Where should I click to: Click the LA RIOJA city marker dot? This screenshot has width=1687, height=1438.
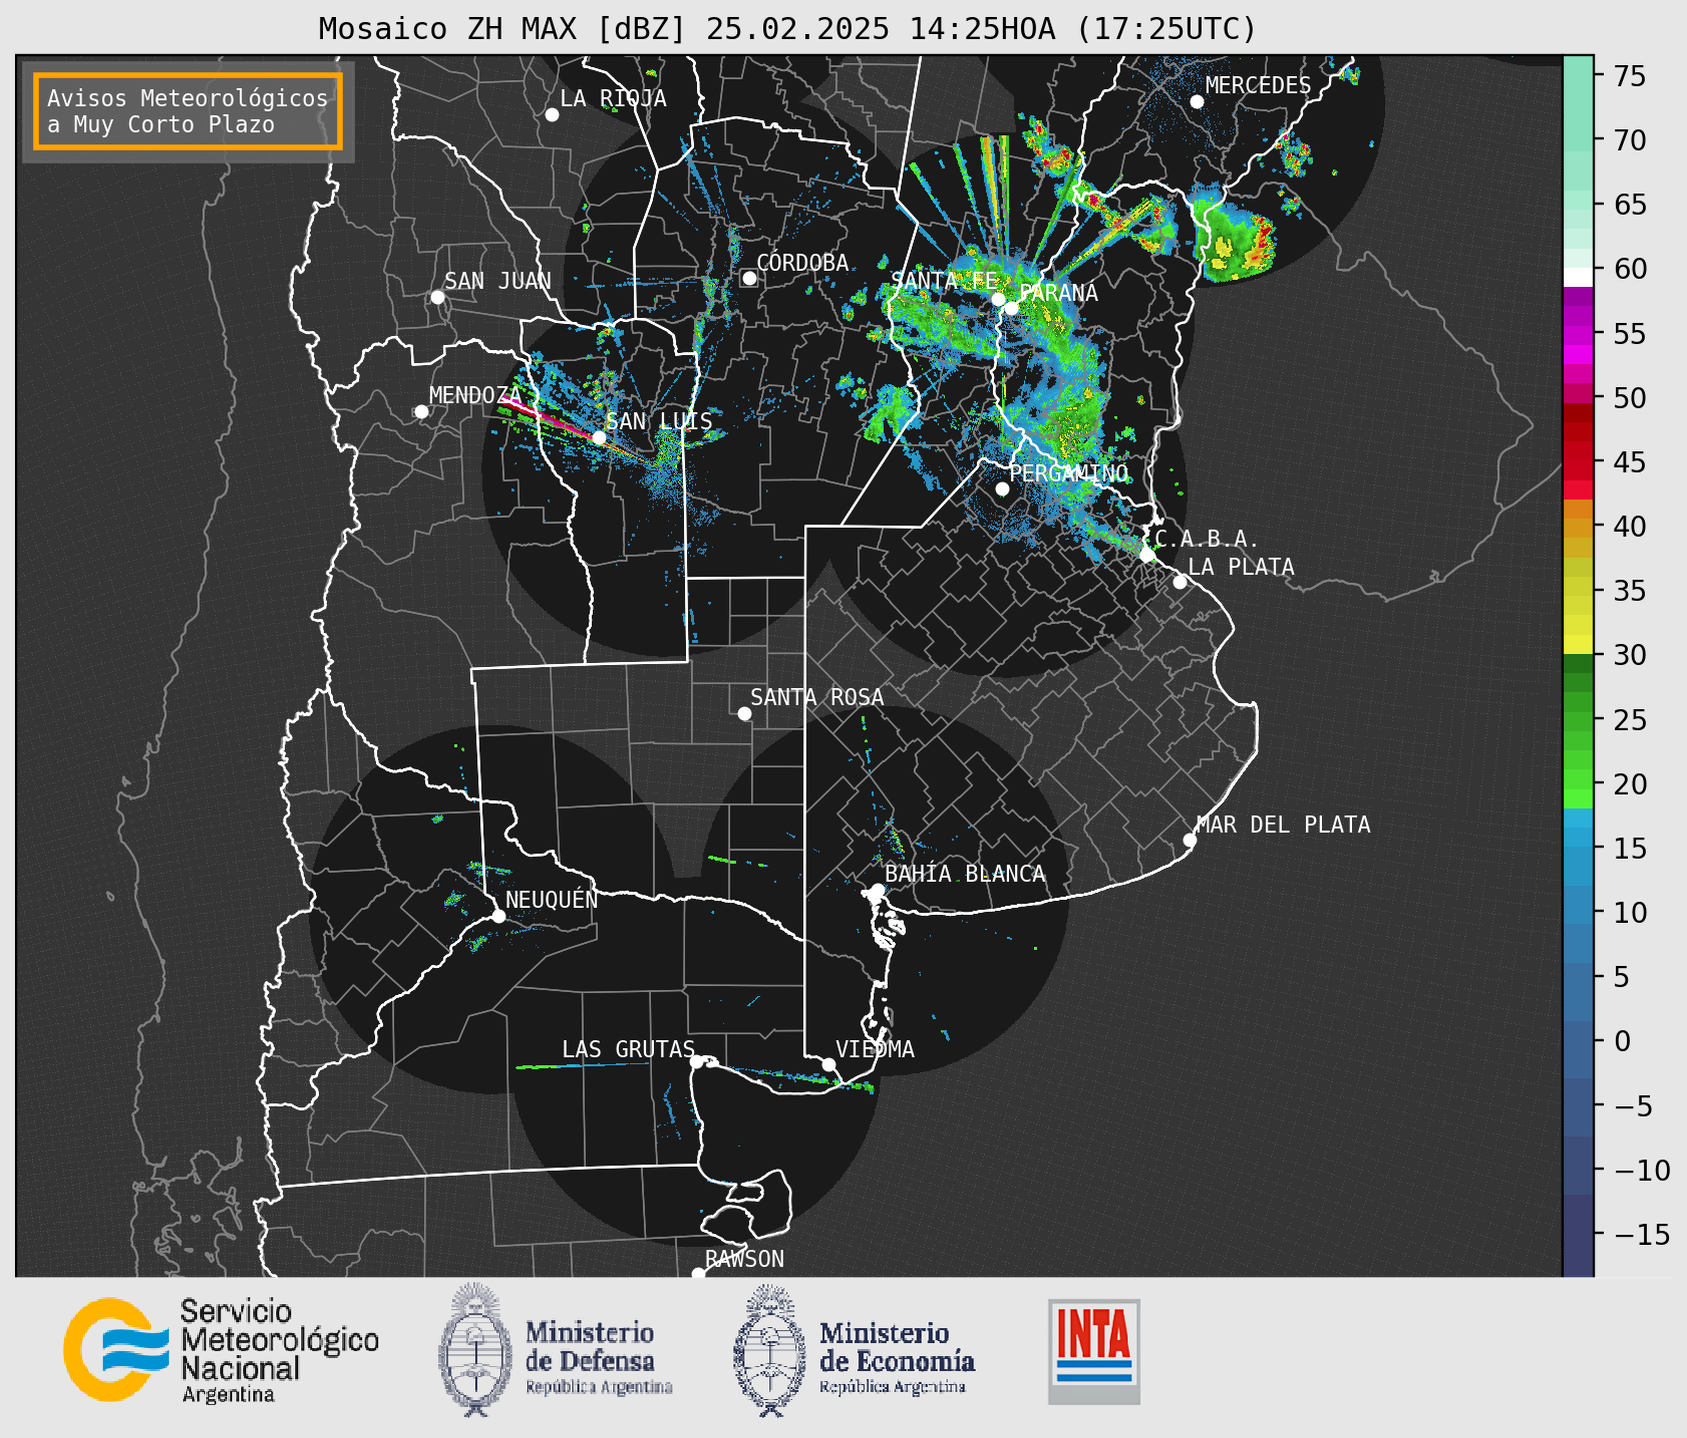tap(552, 115)
